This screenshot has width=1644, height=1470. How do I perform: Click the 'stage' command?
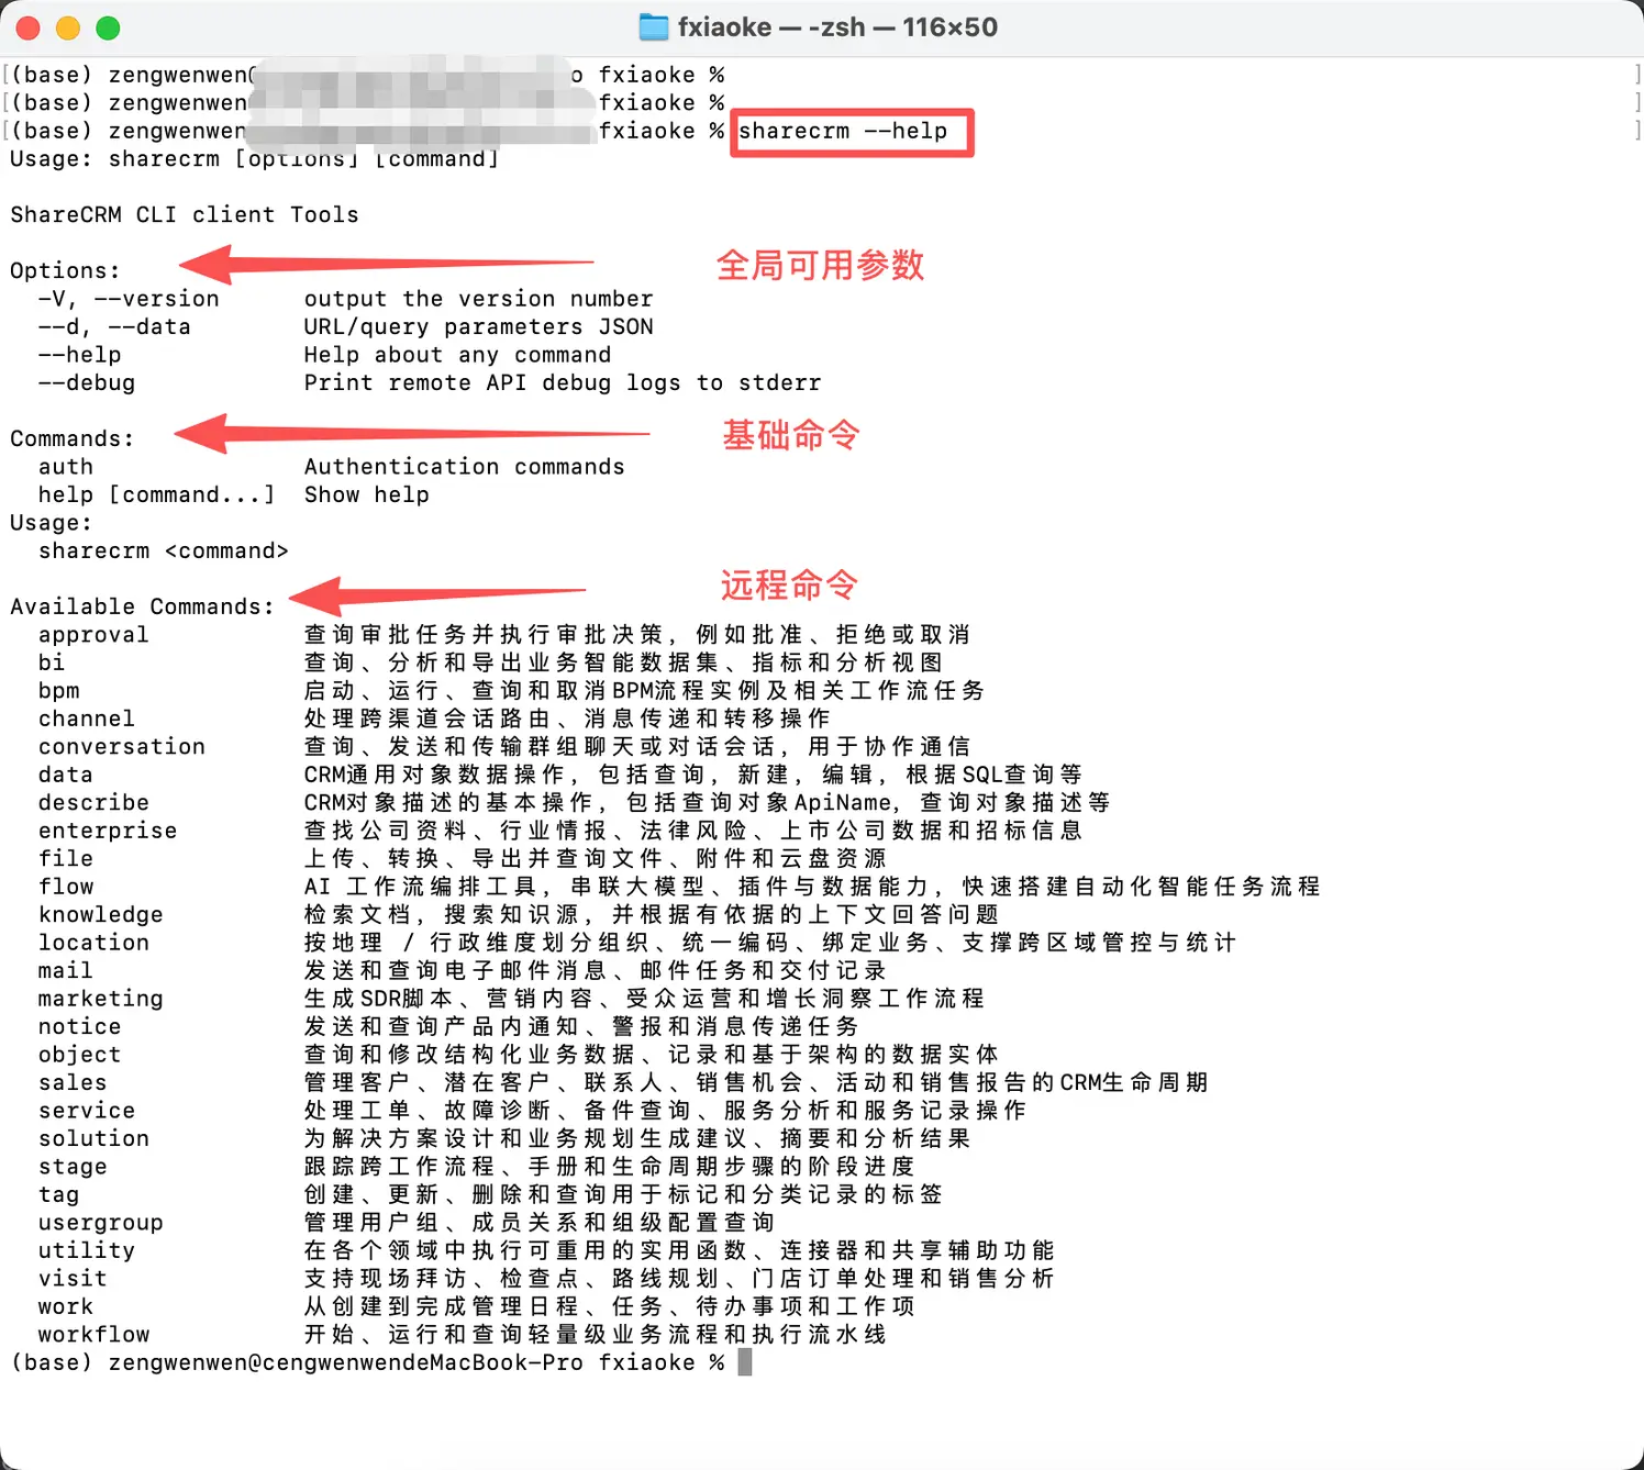pyautogui.click(x=73, y=1167)
